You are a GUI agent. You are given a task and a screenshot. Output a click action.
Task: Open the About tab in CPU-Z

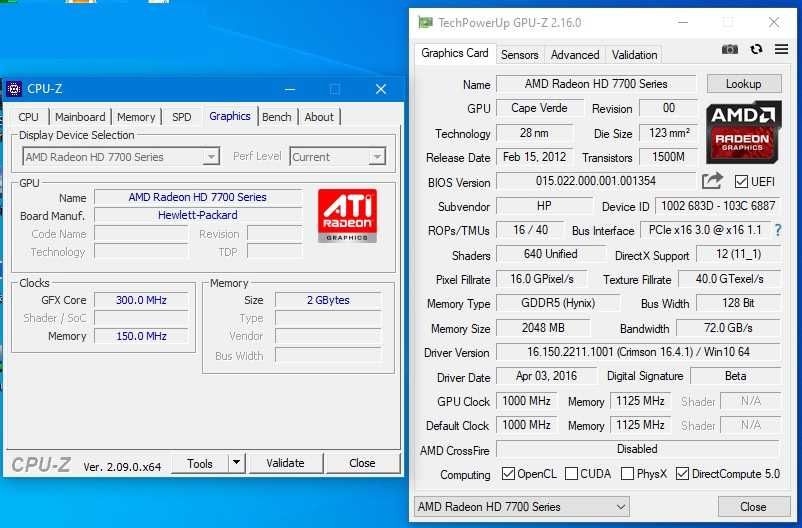(319, 117)
